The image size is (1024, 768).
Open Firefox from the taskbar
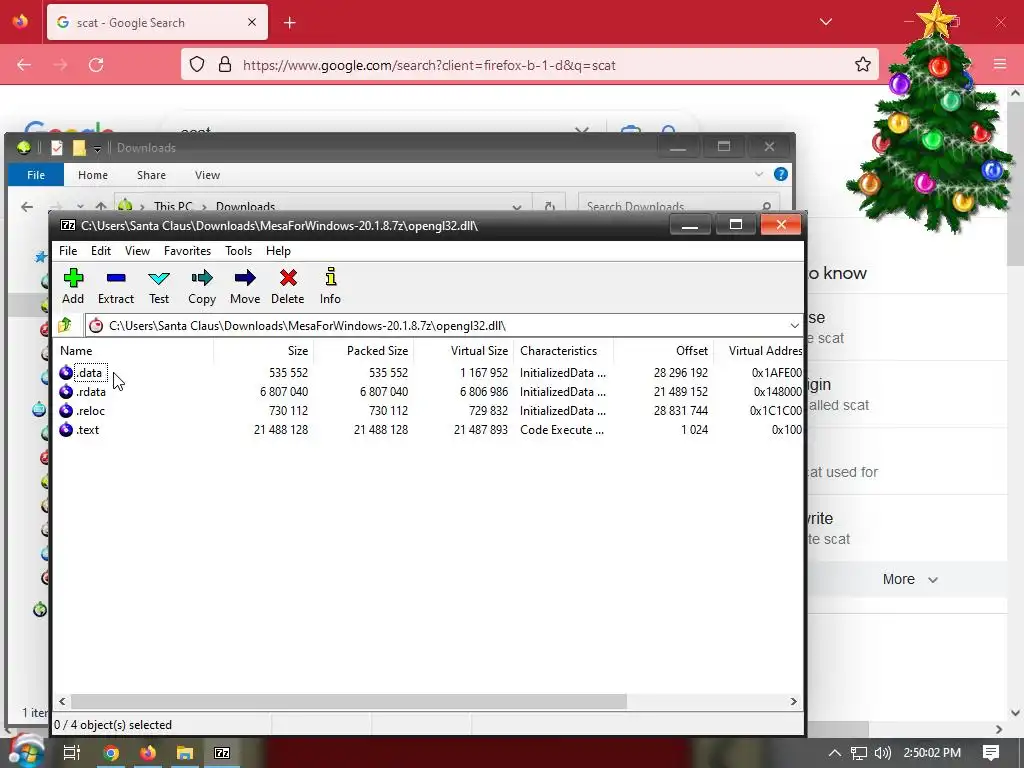click(148, 753)
